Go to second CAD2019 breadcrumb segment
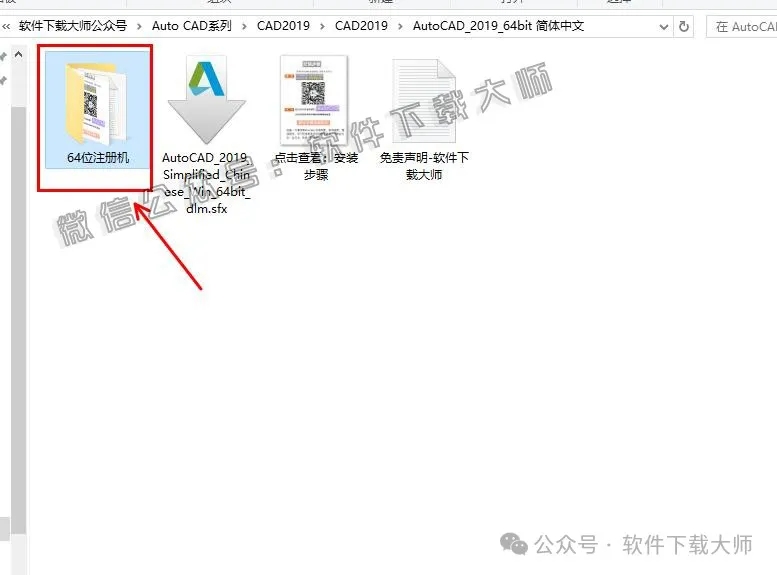This screenshot has width=777, height=575. (361, 26)
